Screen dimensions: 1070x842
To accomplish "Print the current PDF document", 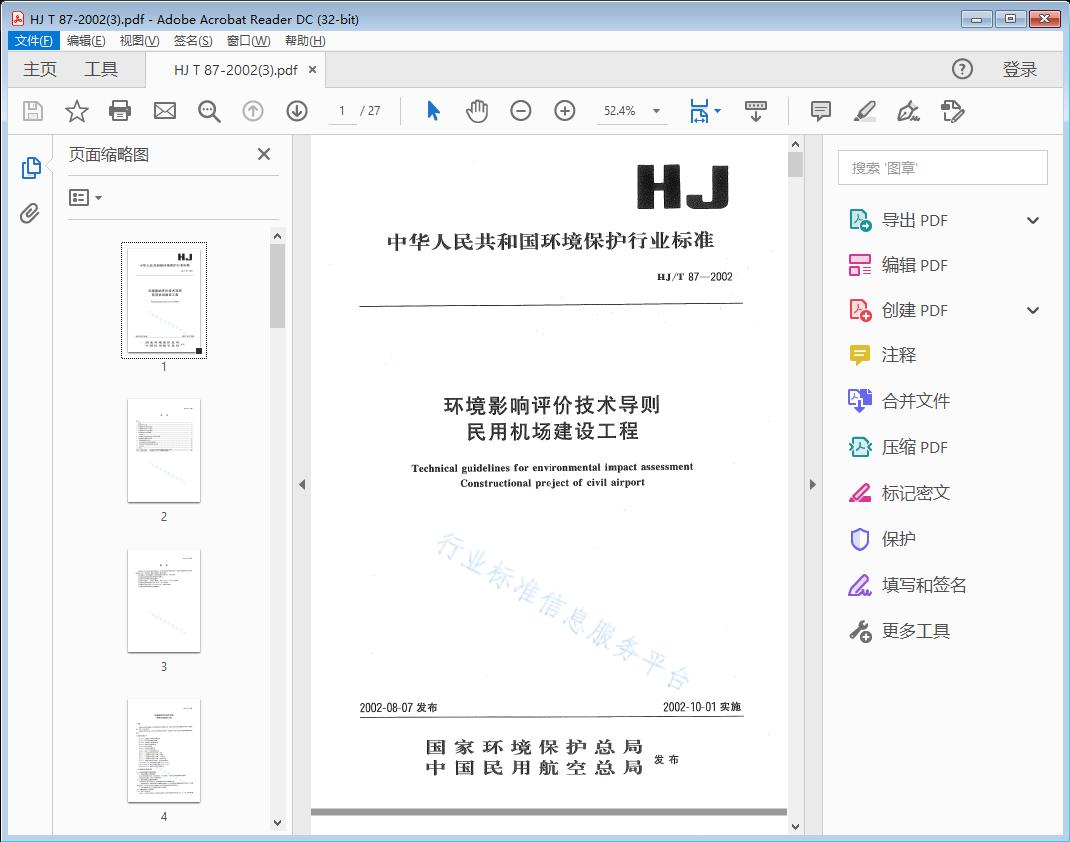I will (x=120, y=111).
